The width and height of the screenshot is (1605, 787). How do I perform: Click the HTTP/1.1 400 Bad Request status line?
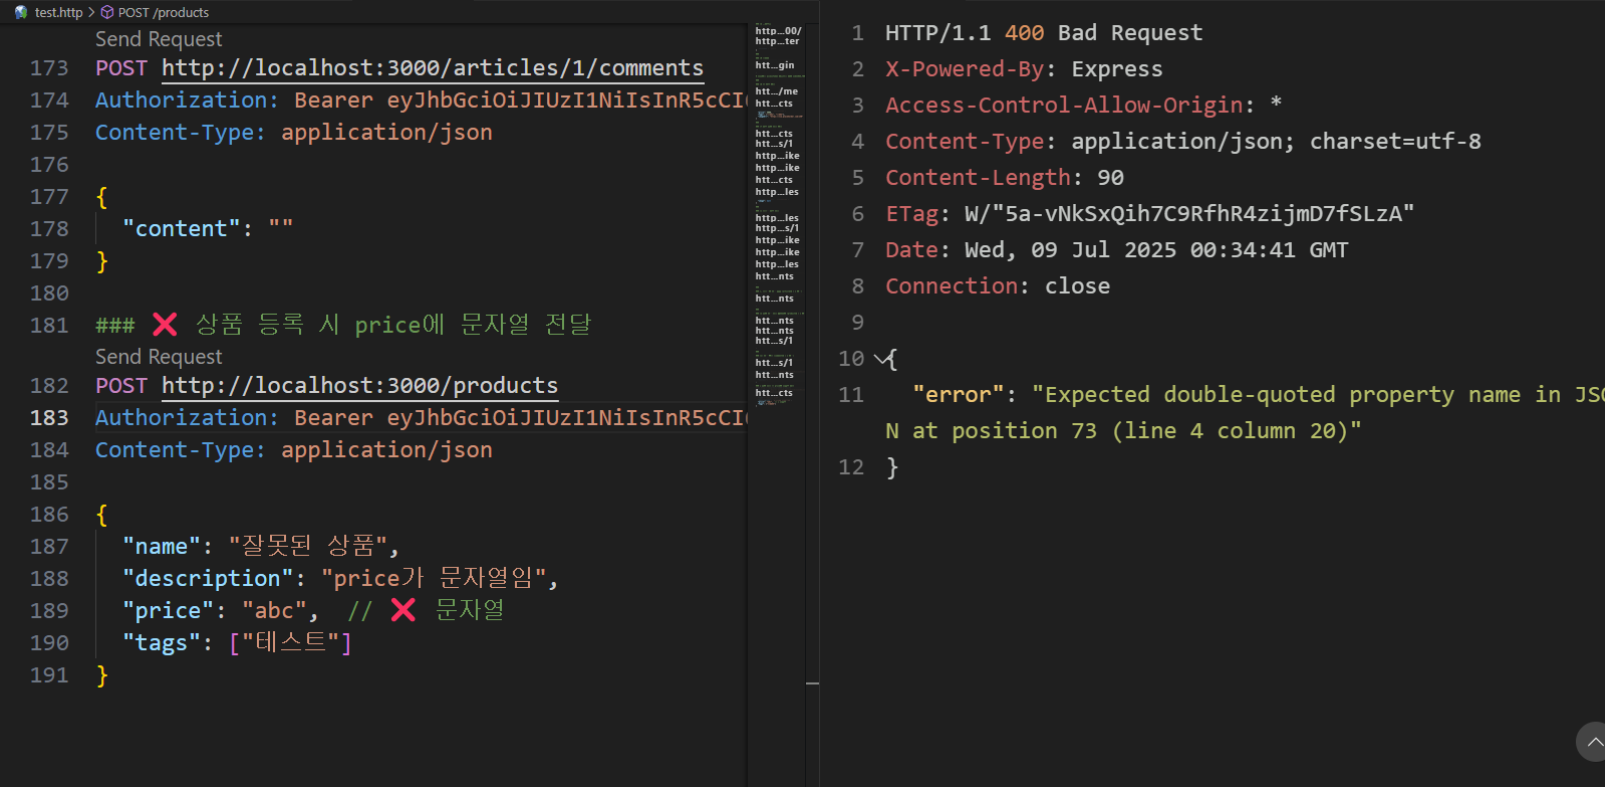pyautogui.click(x=1044, y=33)
